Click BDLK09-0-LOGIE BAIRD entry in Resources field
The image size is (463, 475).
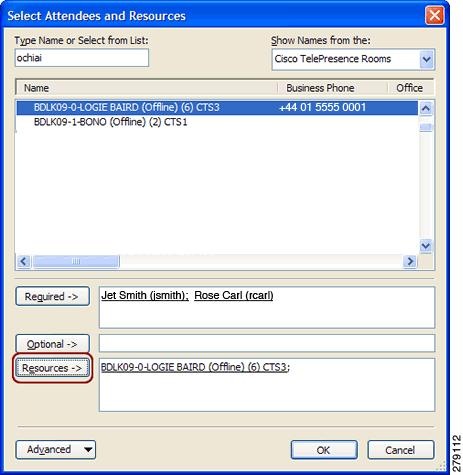point(195,367)
